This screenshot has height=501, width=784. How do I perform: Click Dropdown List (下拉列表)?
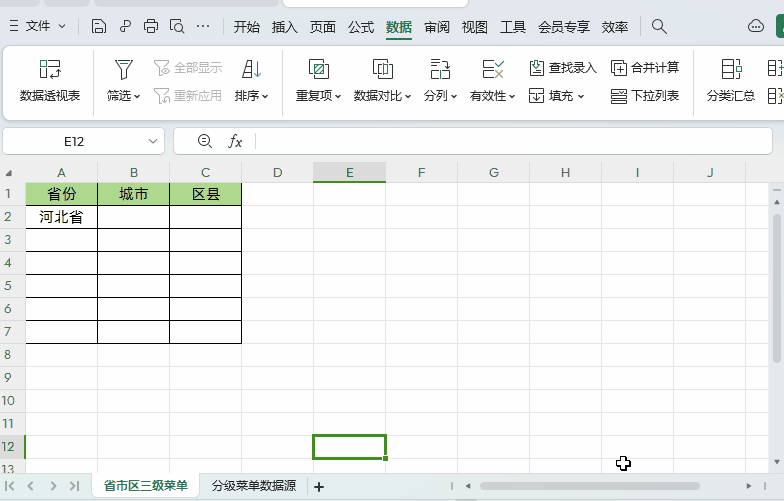[644, 96]
